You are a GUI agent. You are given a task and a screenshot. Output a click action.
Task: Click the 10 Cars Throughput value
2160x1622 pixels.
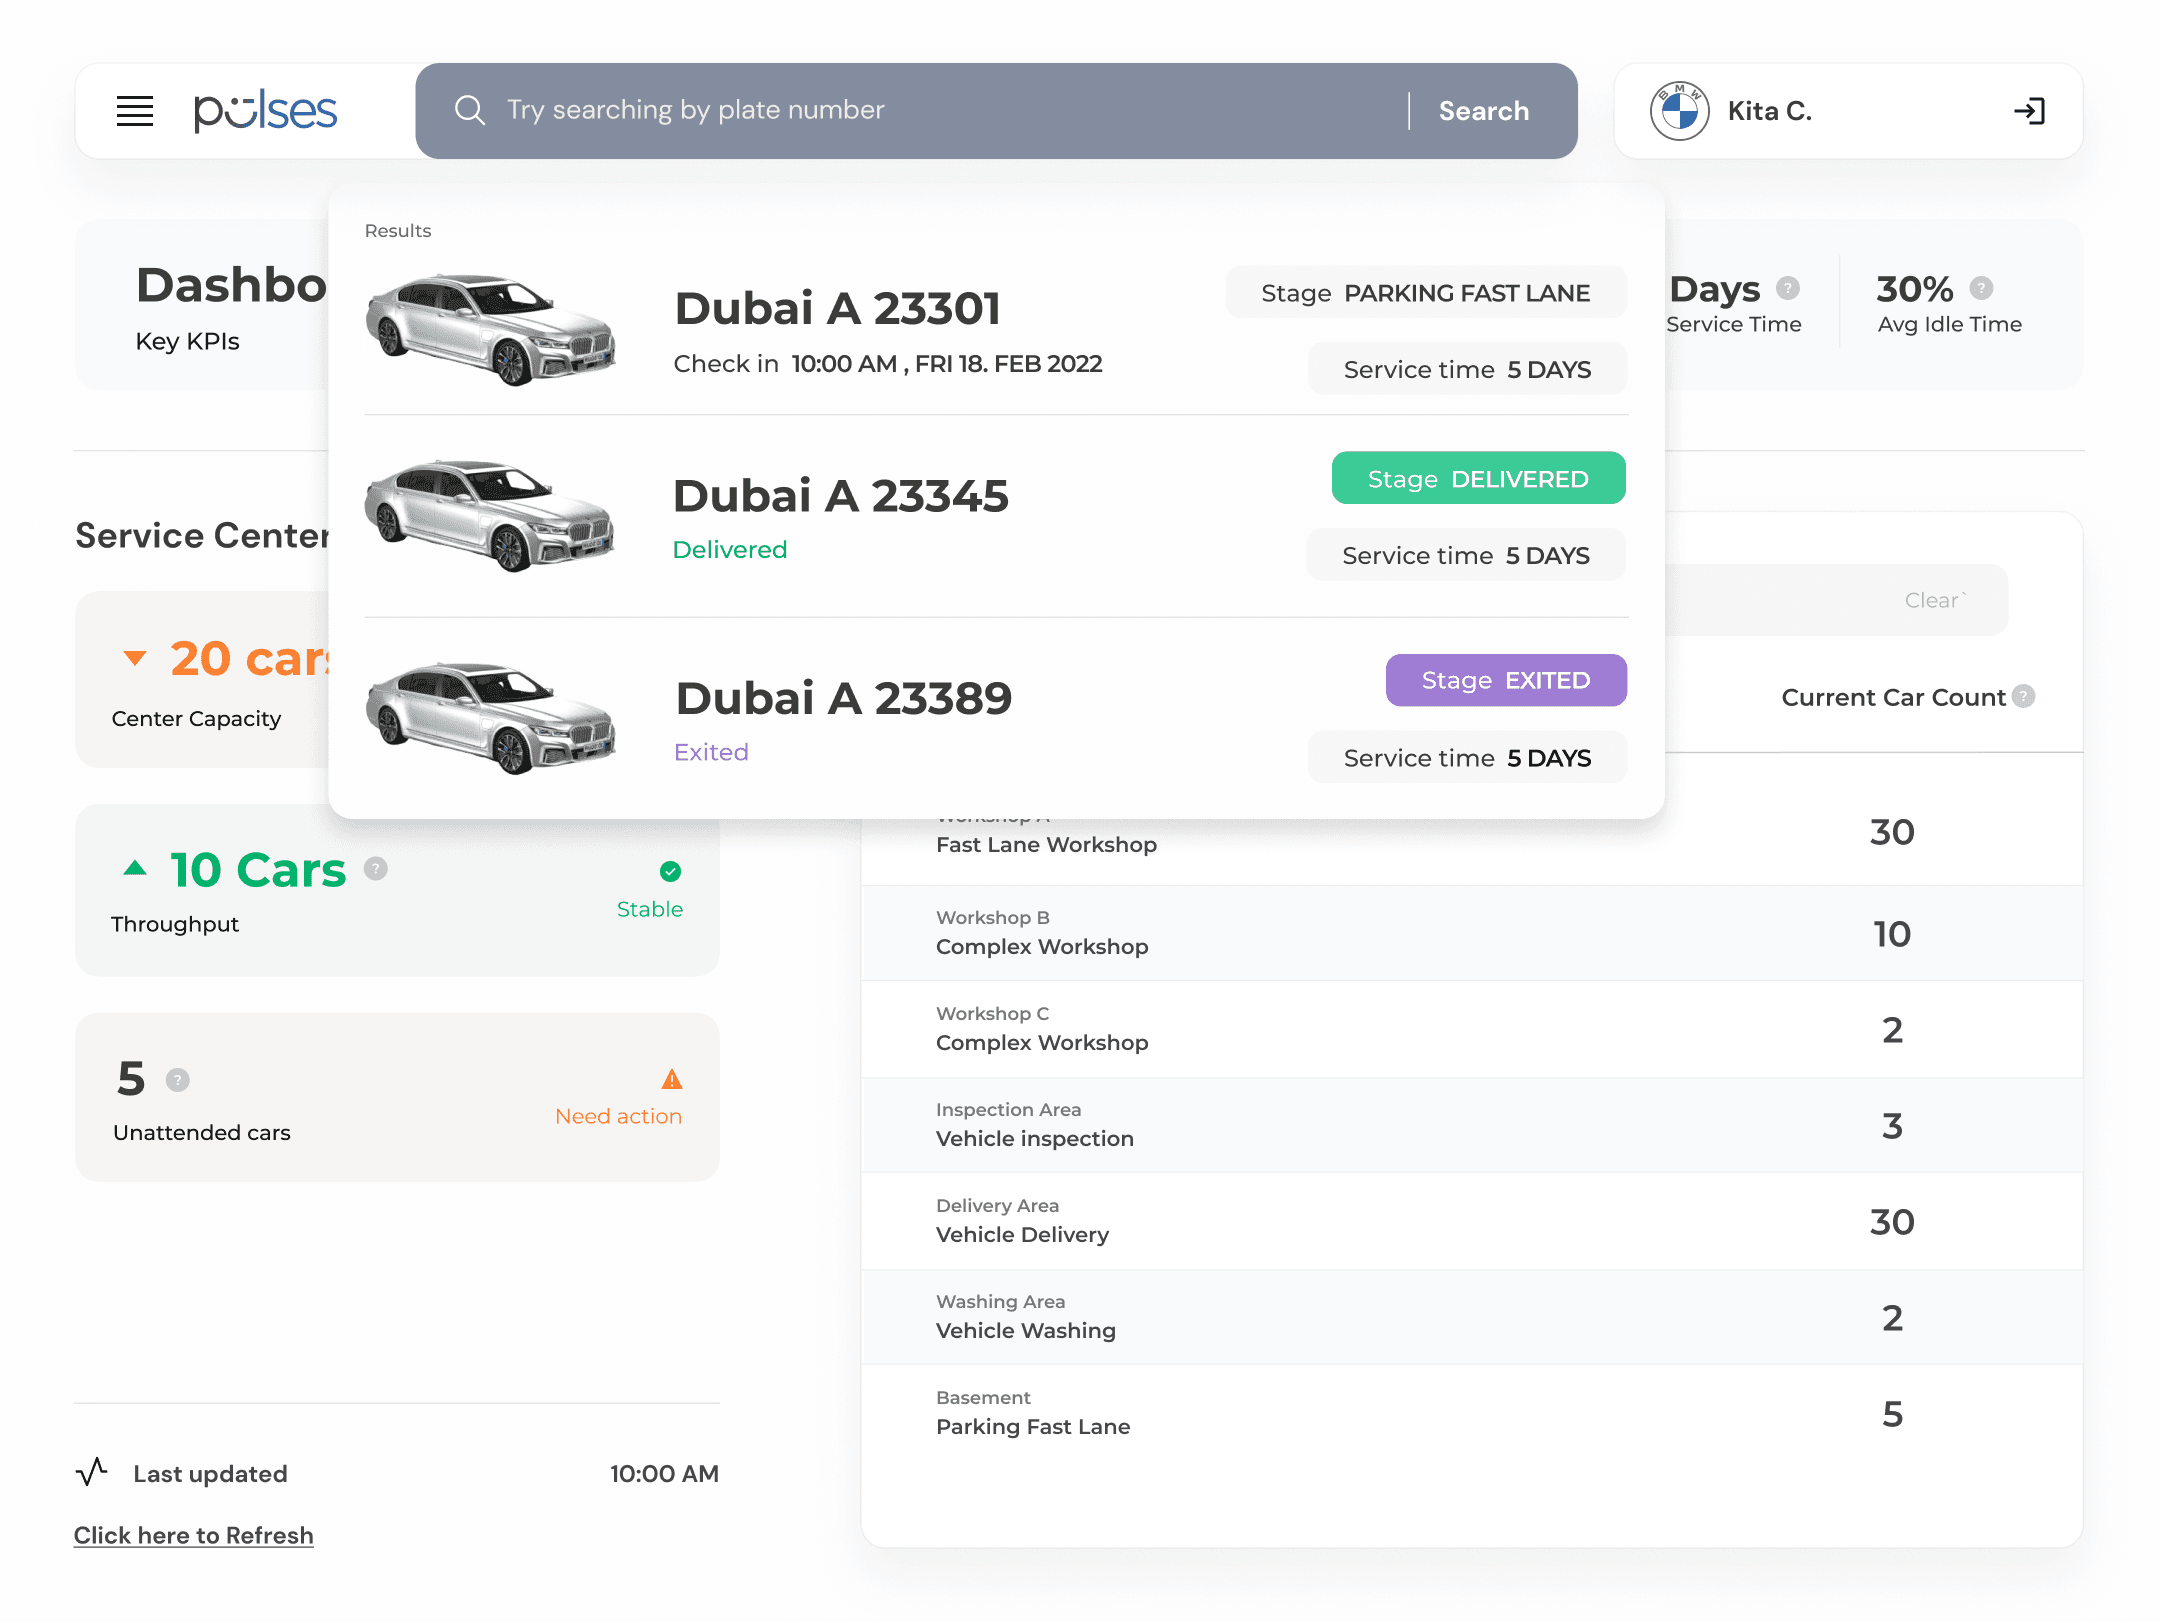[258, 870]
